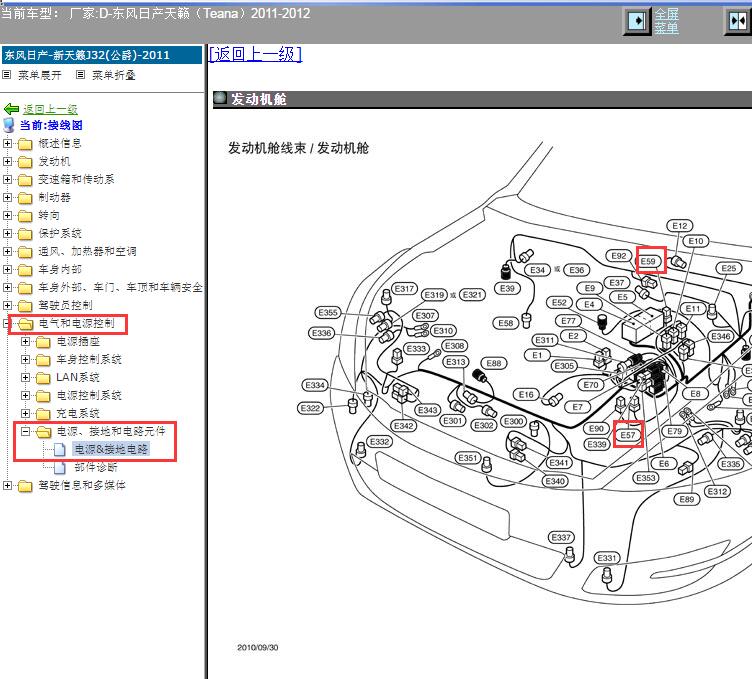Click connector label E88 in diagram
752x679 pixels.
pos(494,363)
